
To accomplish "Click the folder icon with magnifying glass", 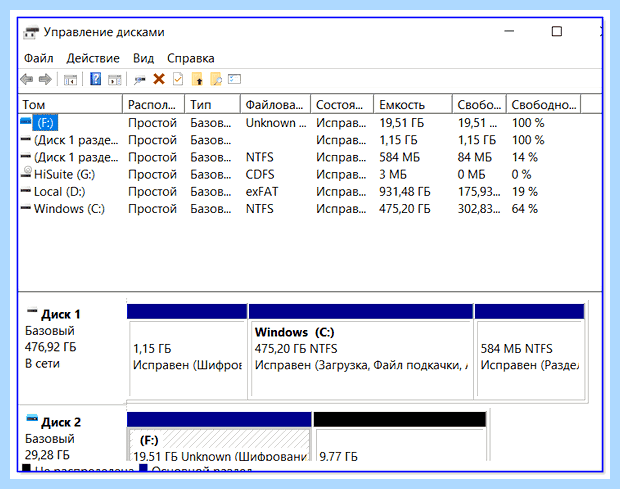I will (216, 79).
